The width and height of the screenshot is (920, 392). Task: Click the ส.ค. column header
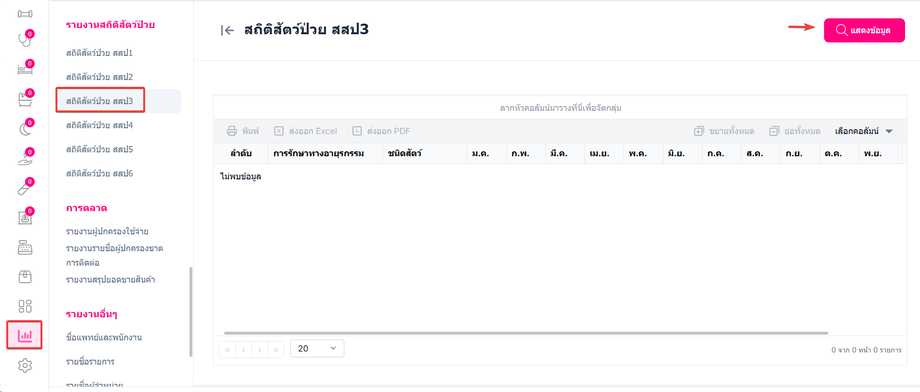click(x=760, y=153)
